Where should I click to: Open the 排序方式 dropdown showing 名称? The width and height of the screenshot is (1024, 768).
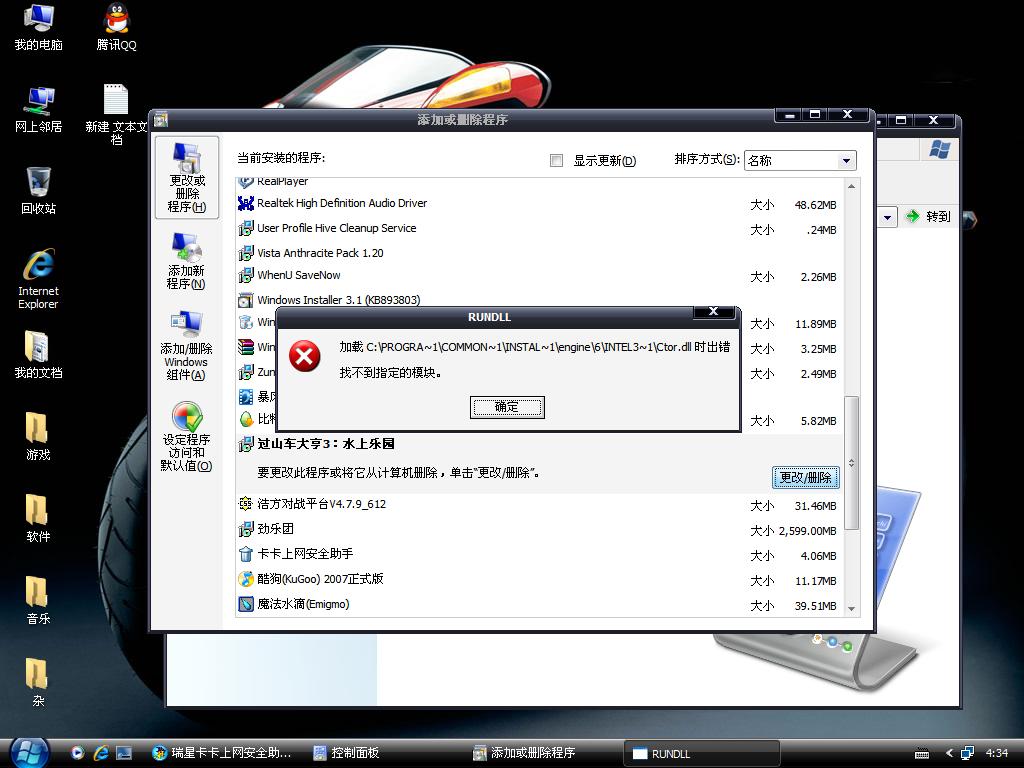tap(800, 161)
